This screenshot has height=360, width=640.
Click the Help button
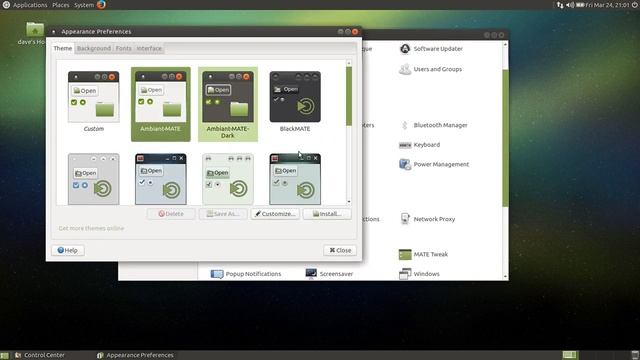coord(68,250)
